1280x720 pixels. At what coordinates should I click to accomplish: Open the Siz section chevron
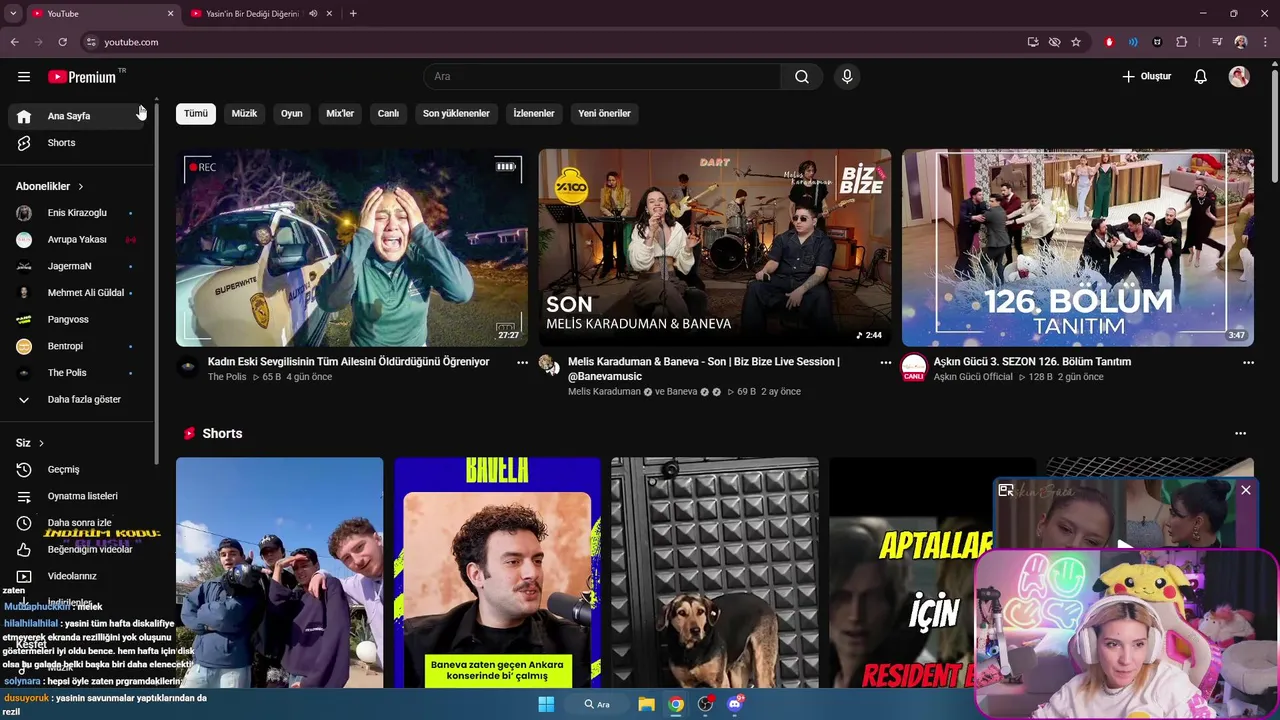pos(41,443)
